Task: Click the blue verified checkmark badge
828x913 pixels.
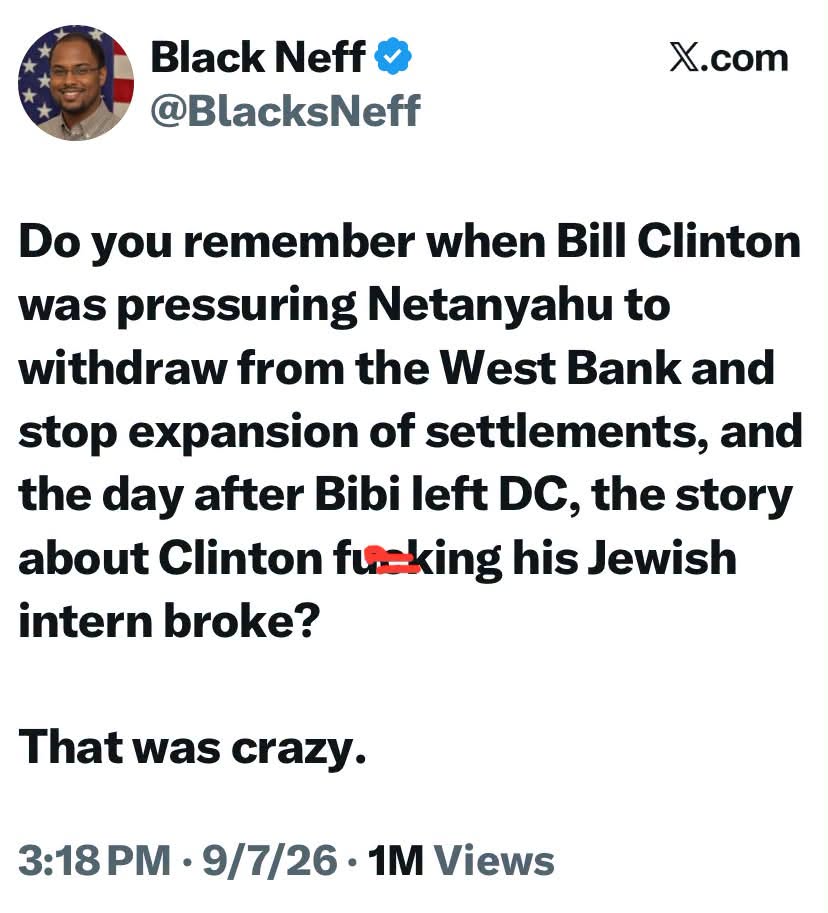Action: coord(392,56)
